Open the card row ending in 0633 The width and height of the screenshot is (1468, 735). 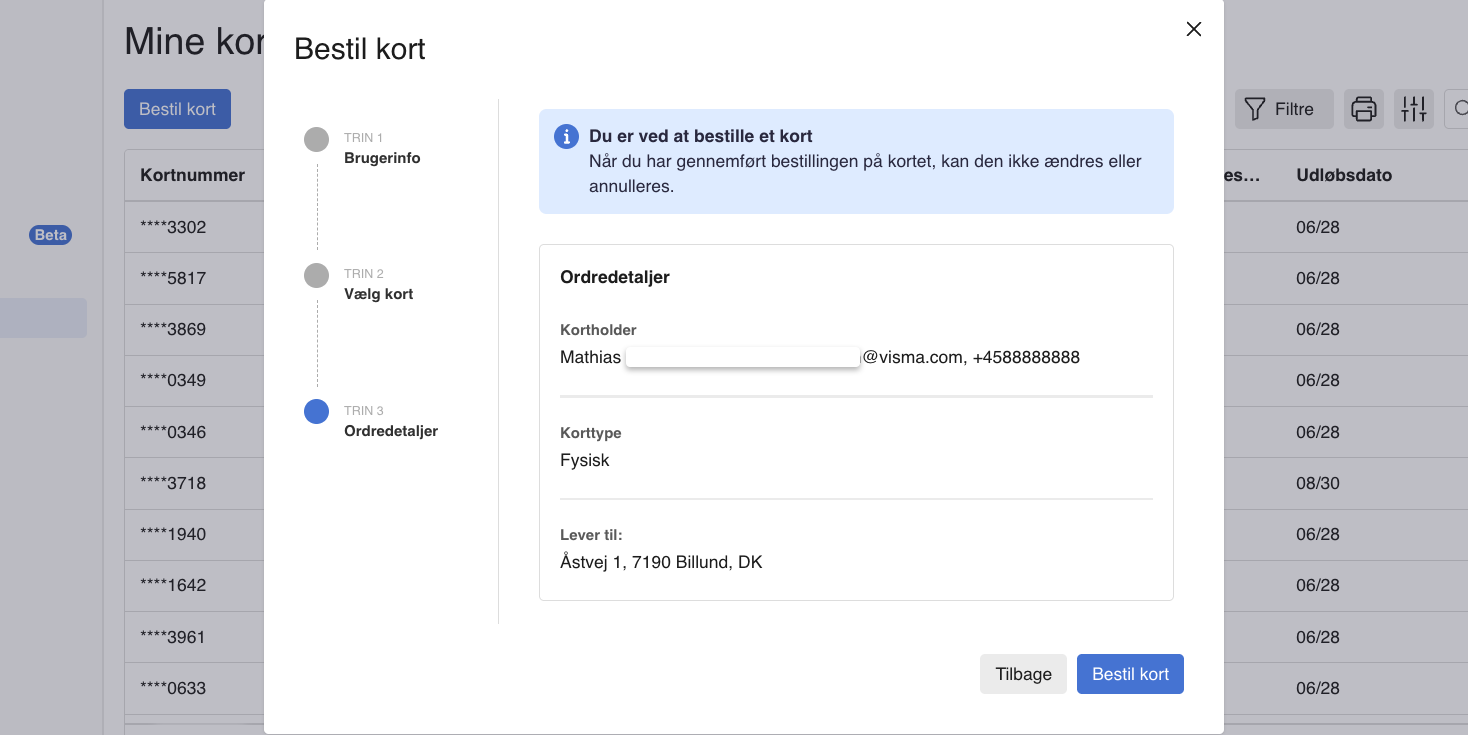pyautogui.click(x=173, y=688)
